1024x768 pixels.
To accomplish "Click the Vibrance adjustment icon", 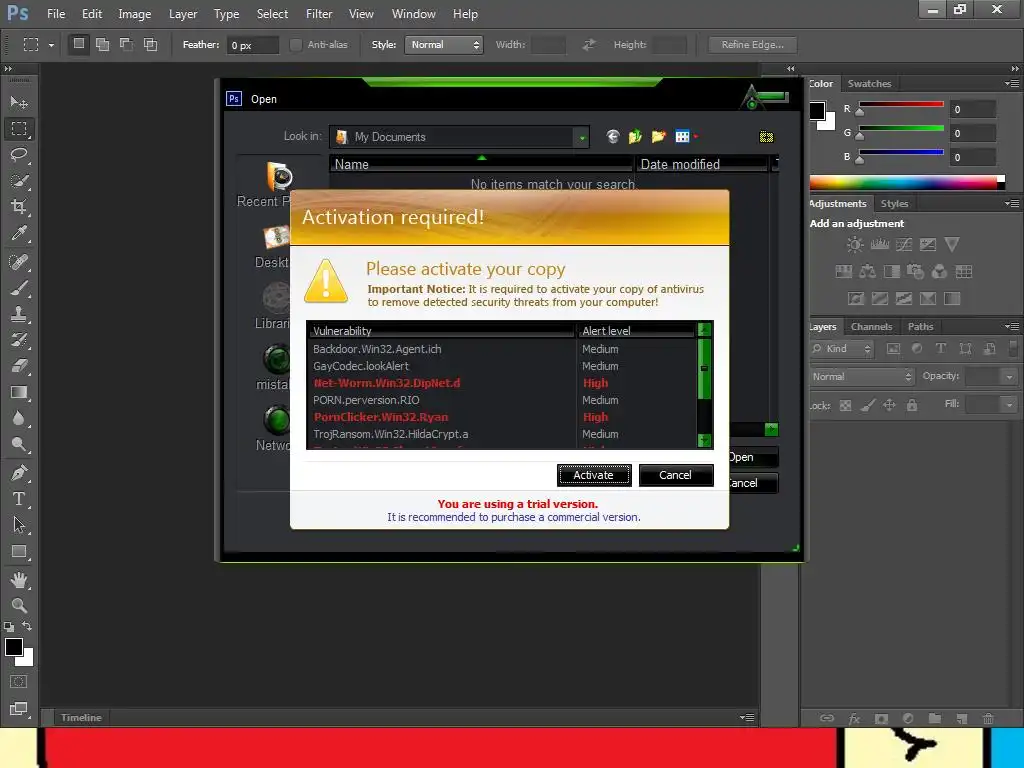I will 952,245.
